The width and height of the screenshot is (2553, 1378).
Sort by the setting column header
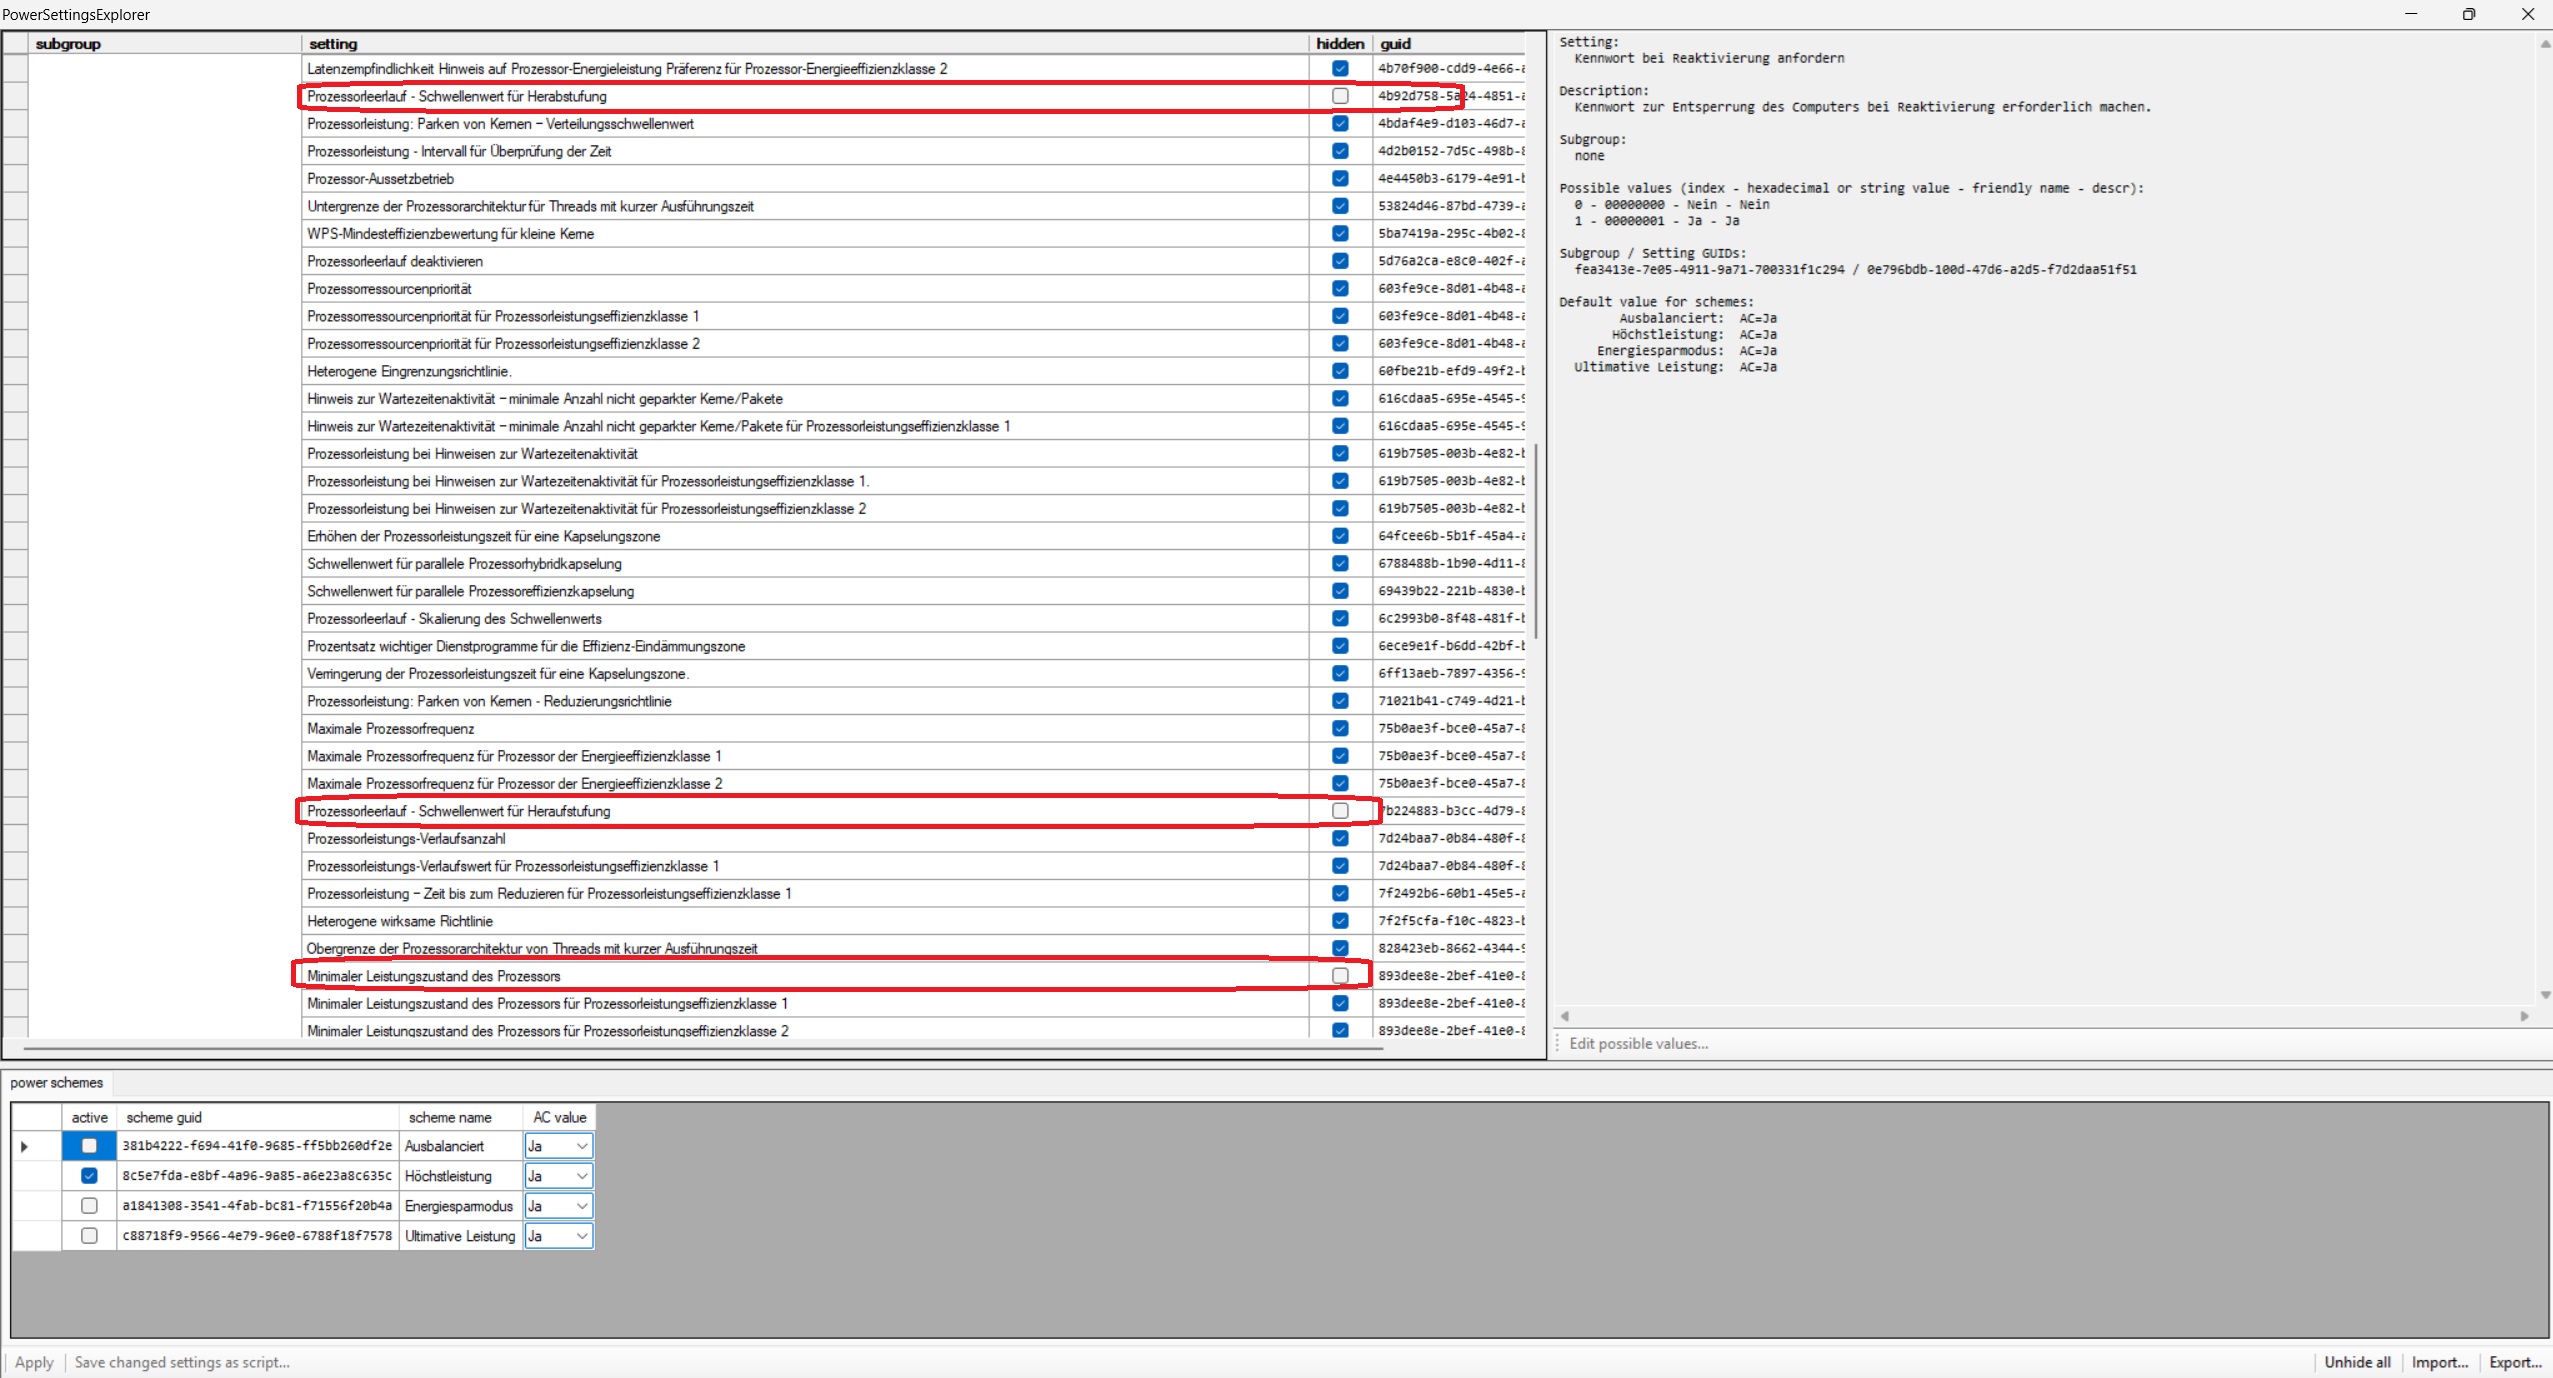point(333,44)
